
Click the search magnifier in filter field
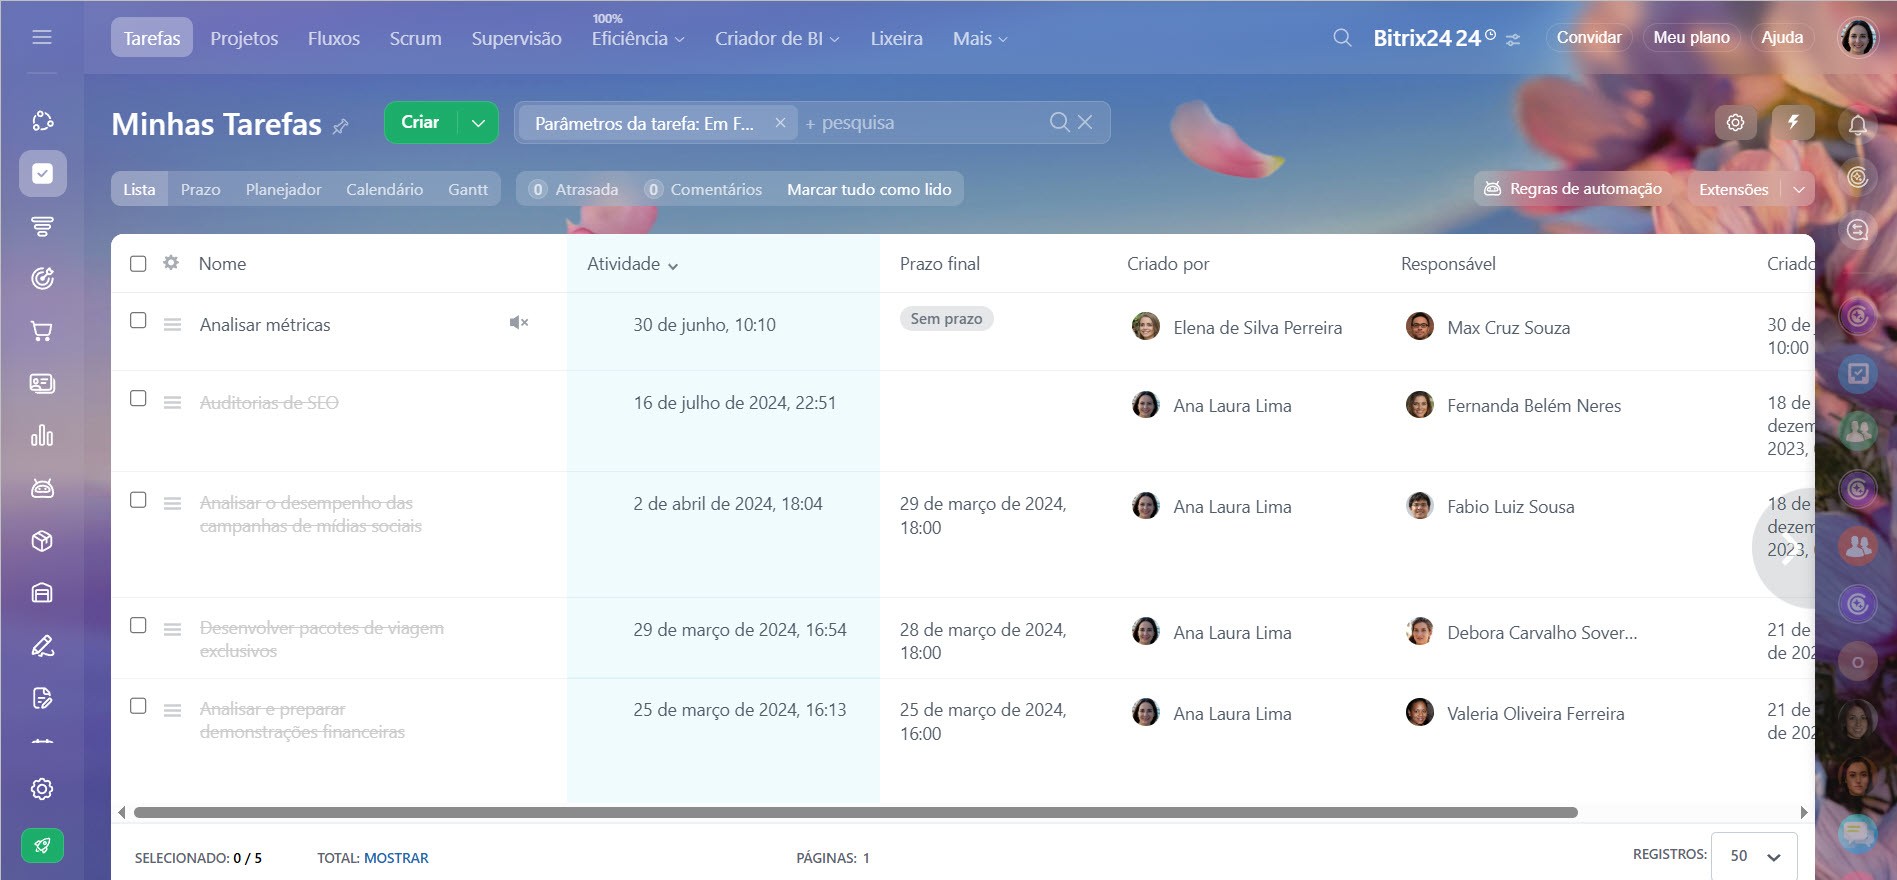coord(1059,122)
